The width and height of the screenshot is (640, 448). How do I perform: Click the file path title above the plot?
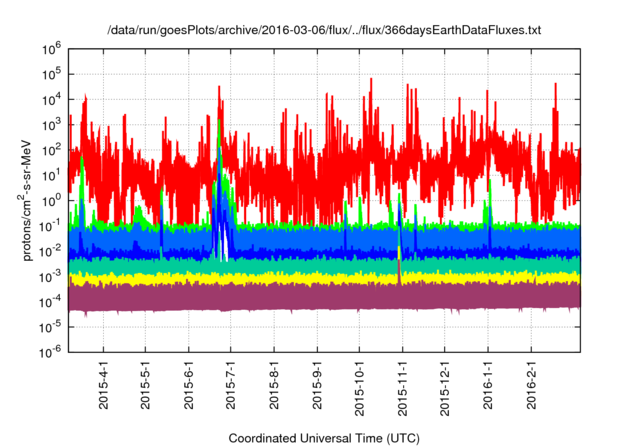coord(324,31)
